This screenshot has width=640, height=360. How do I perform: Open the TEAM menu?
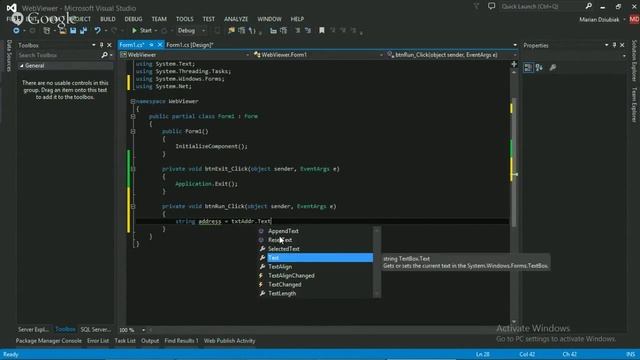(x=159, y=19)
